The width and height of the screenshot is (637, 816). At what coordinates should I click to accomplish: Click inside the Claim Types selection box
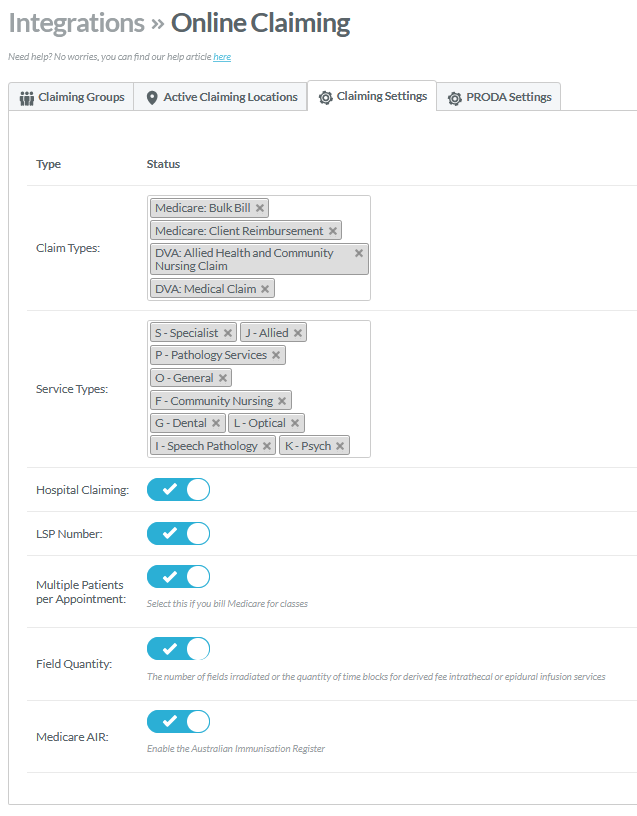tap(320, 288)
